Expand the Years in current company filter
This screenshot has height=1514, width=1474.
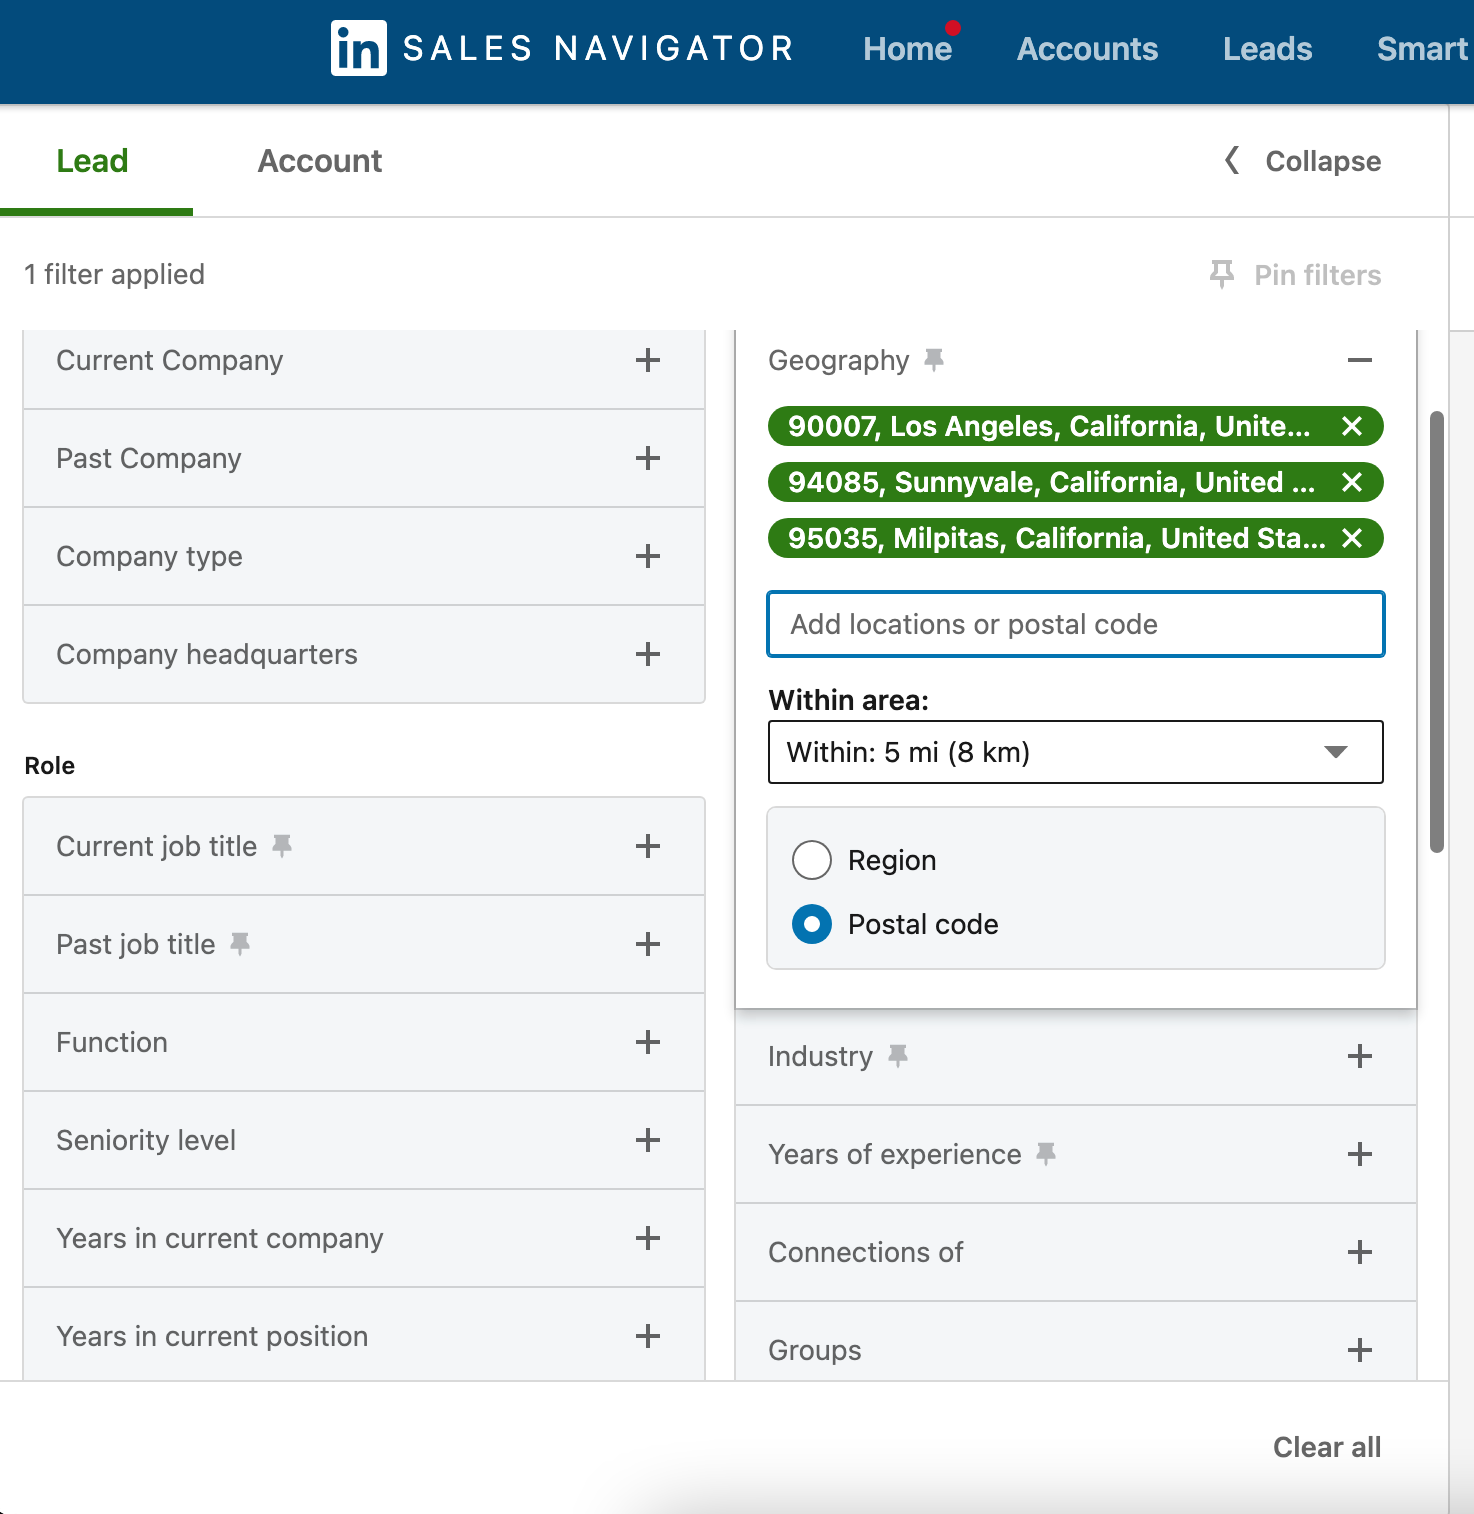tap(648, 1238)
